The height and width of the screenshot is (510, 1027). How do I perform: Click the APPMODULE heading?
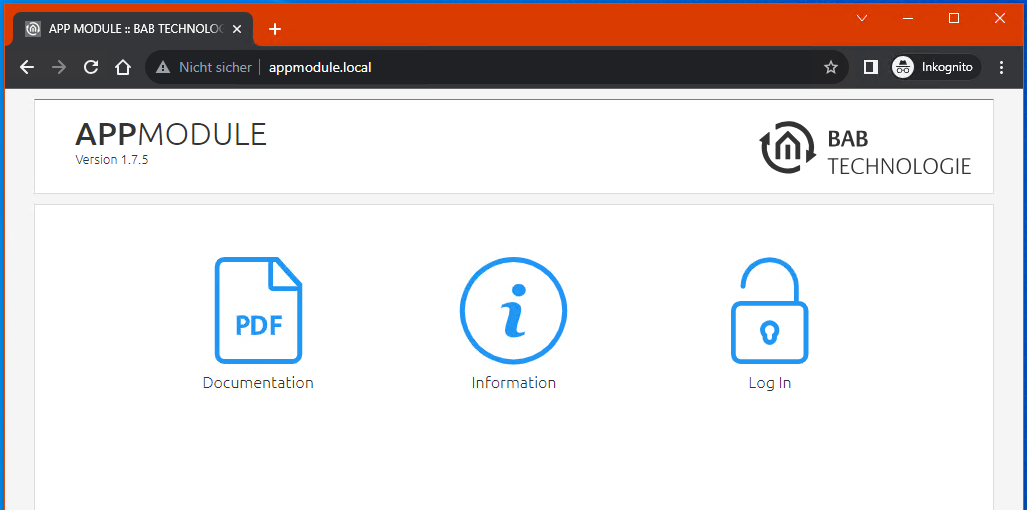pos(171,134)
